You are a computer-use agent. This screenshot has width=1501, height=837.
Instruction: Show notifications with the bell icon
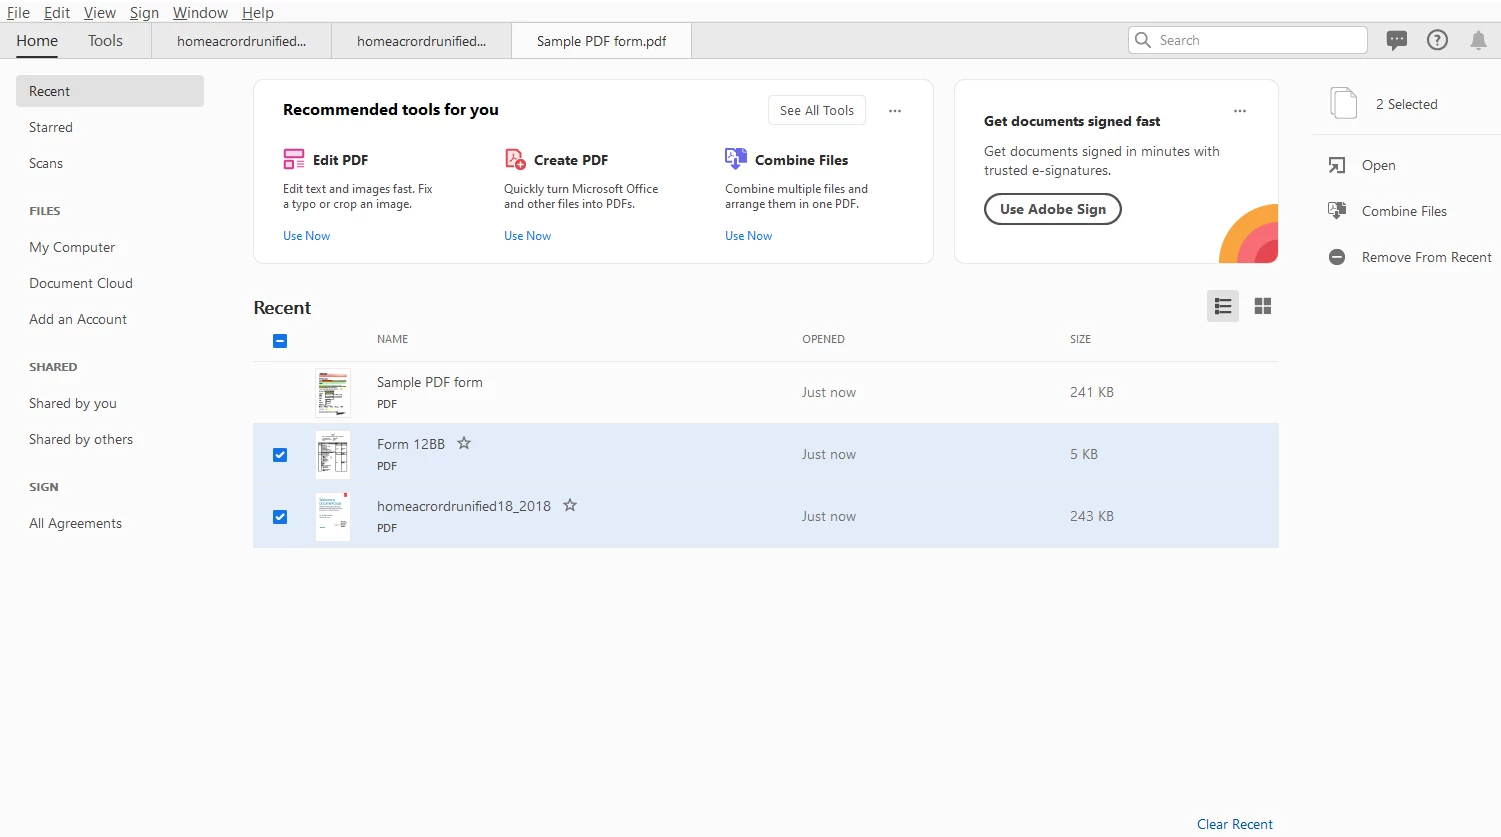1478,40
